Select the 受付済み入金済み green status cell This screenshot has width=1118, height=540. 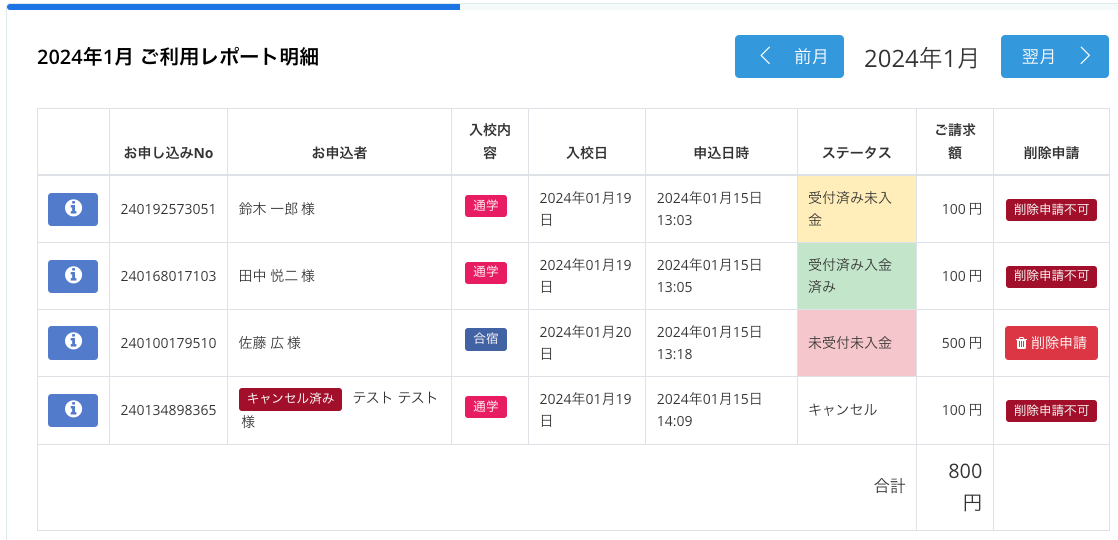[x=856, y=276]
